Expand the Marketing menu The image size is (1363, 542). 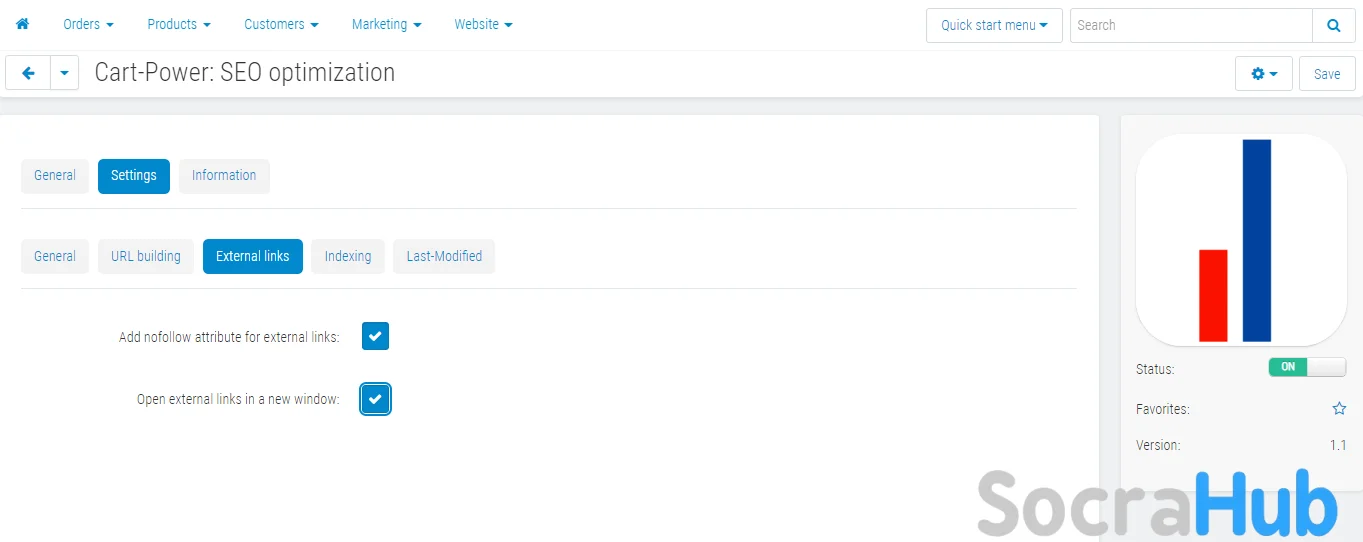386,24
